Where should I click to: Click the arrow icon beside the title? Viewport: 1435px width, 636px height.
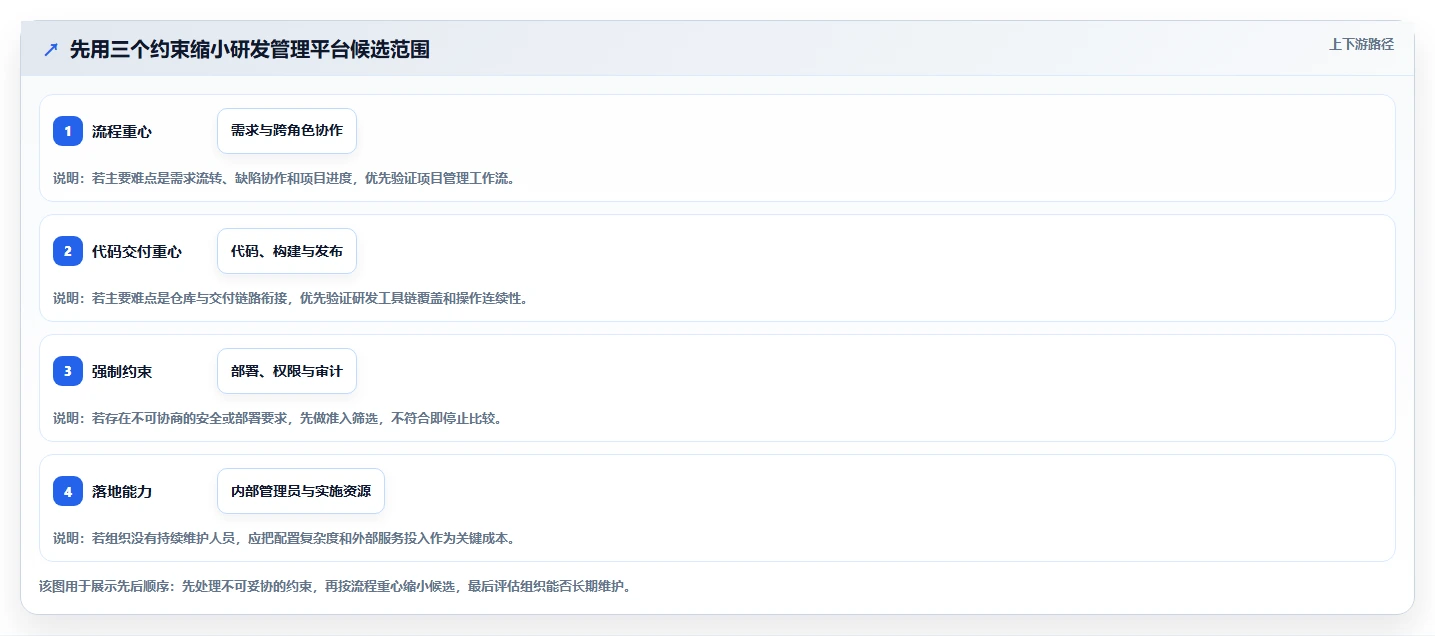coord(51,49)
